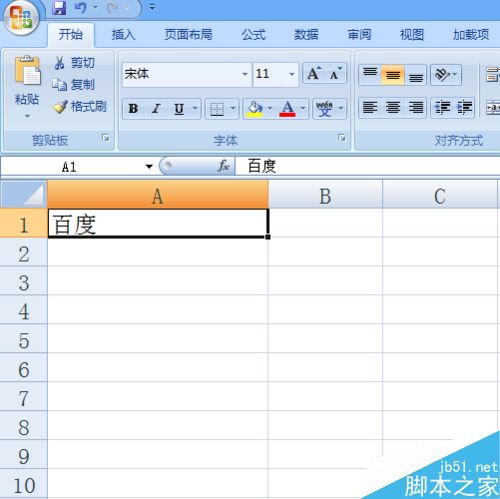500x499 pixels.
Task: Expand the font color dropdown arrow
Action: tap(303, 108)
